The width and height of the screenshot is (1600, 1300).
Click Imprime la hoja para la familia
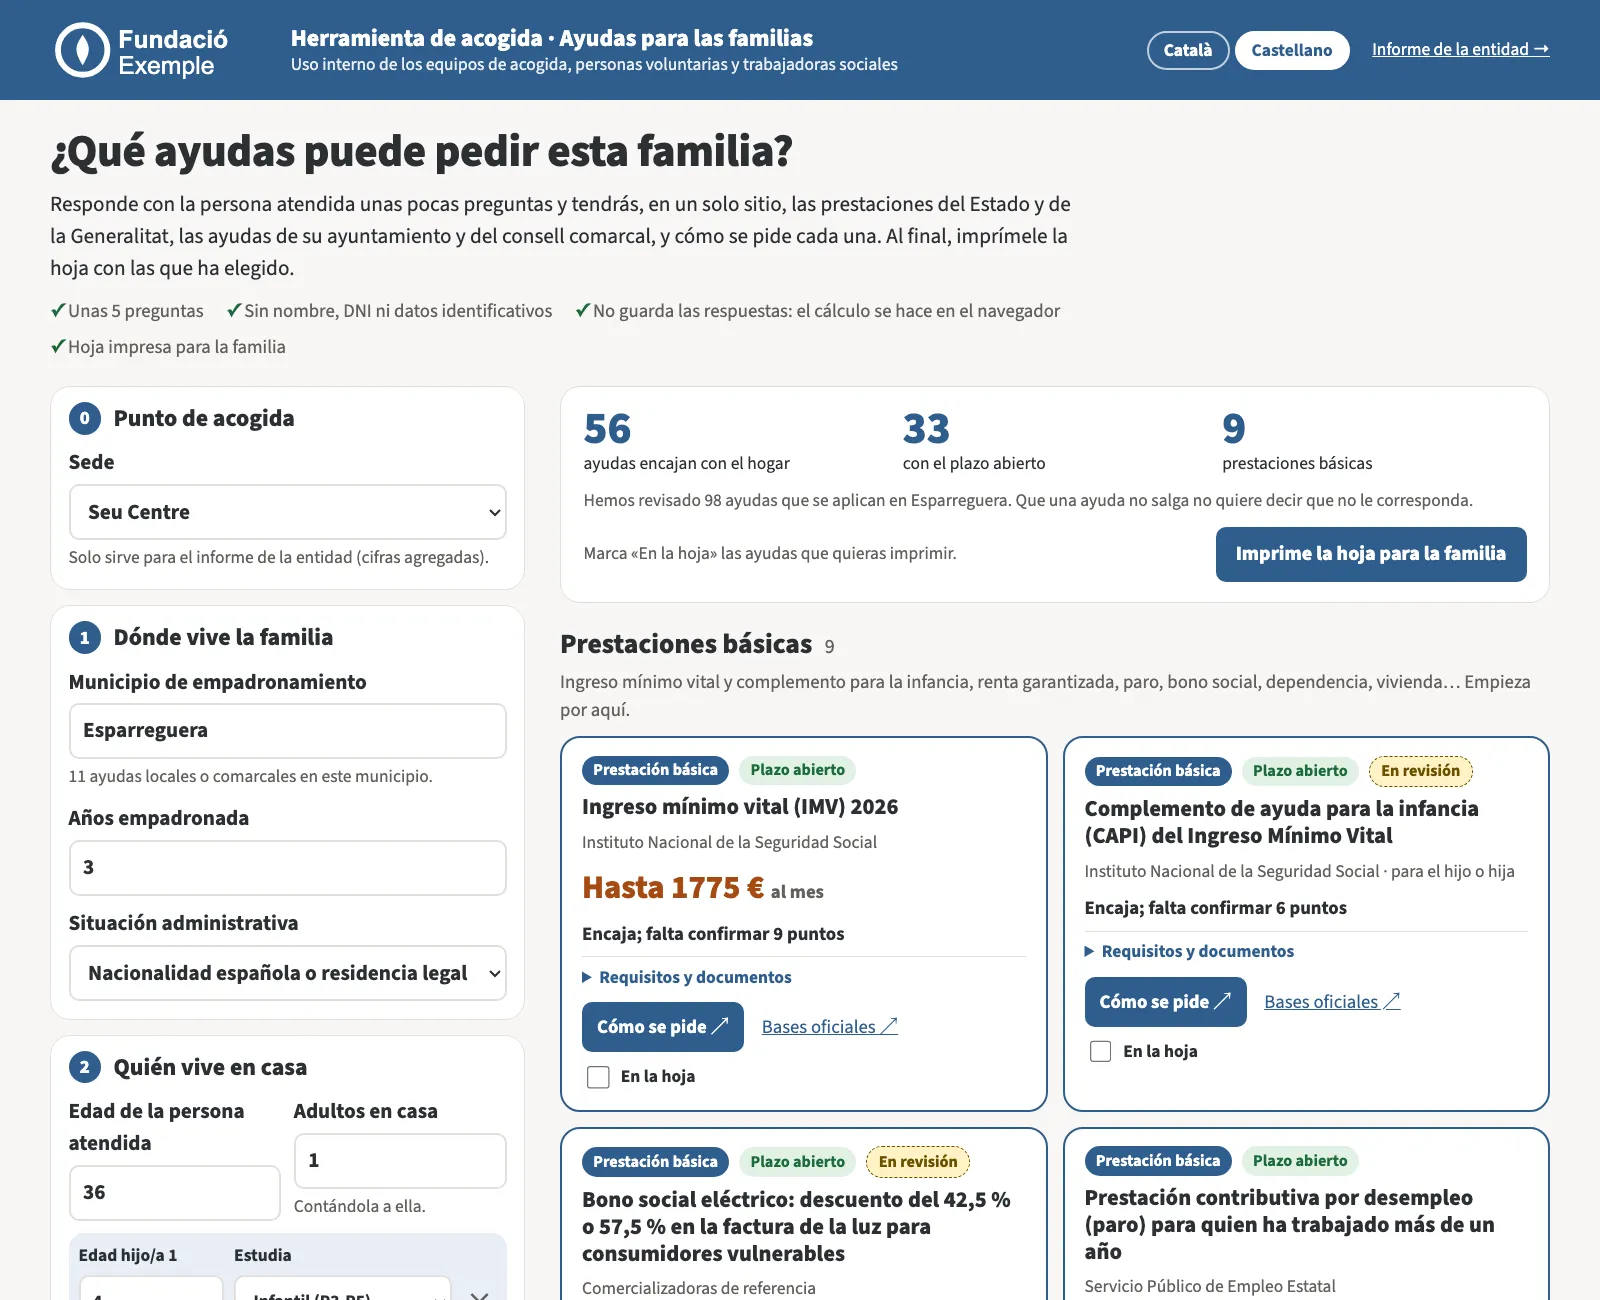[x=1370, y=554]
